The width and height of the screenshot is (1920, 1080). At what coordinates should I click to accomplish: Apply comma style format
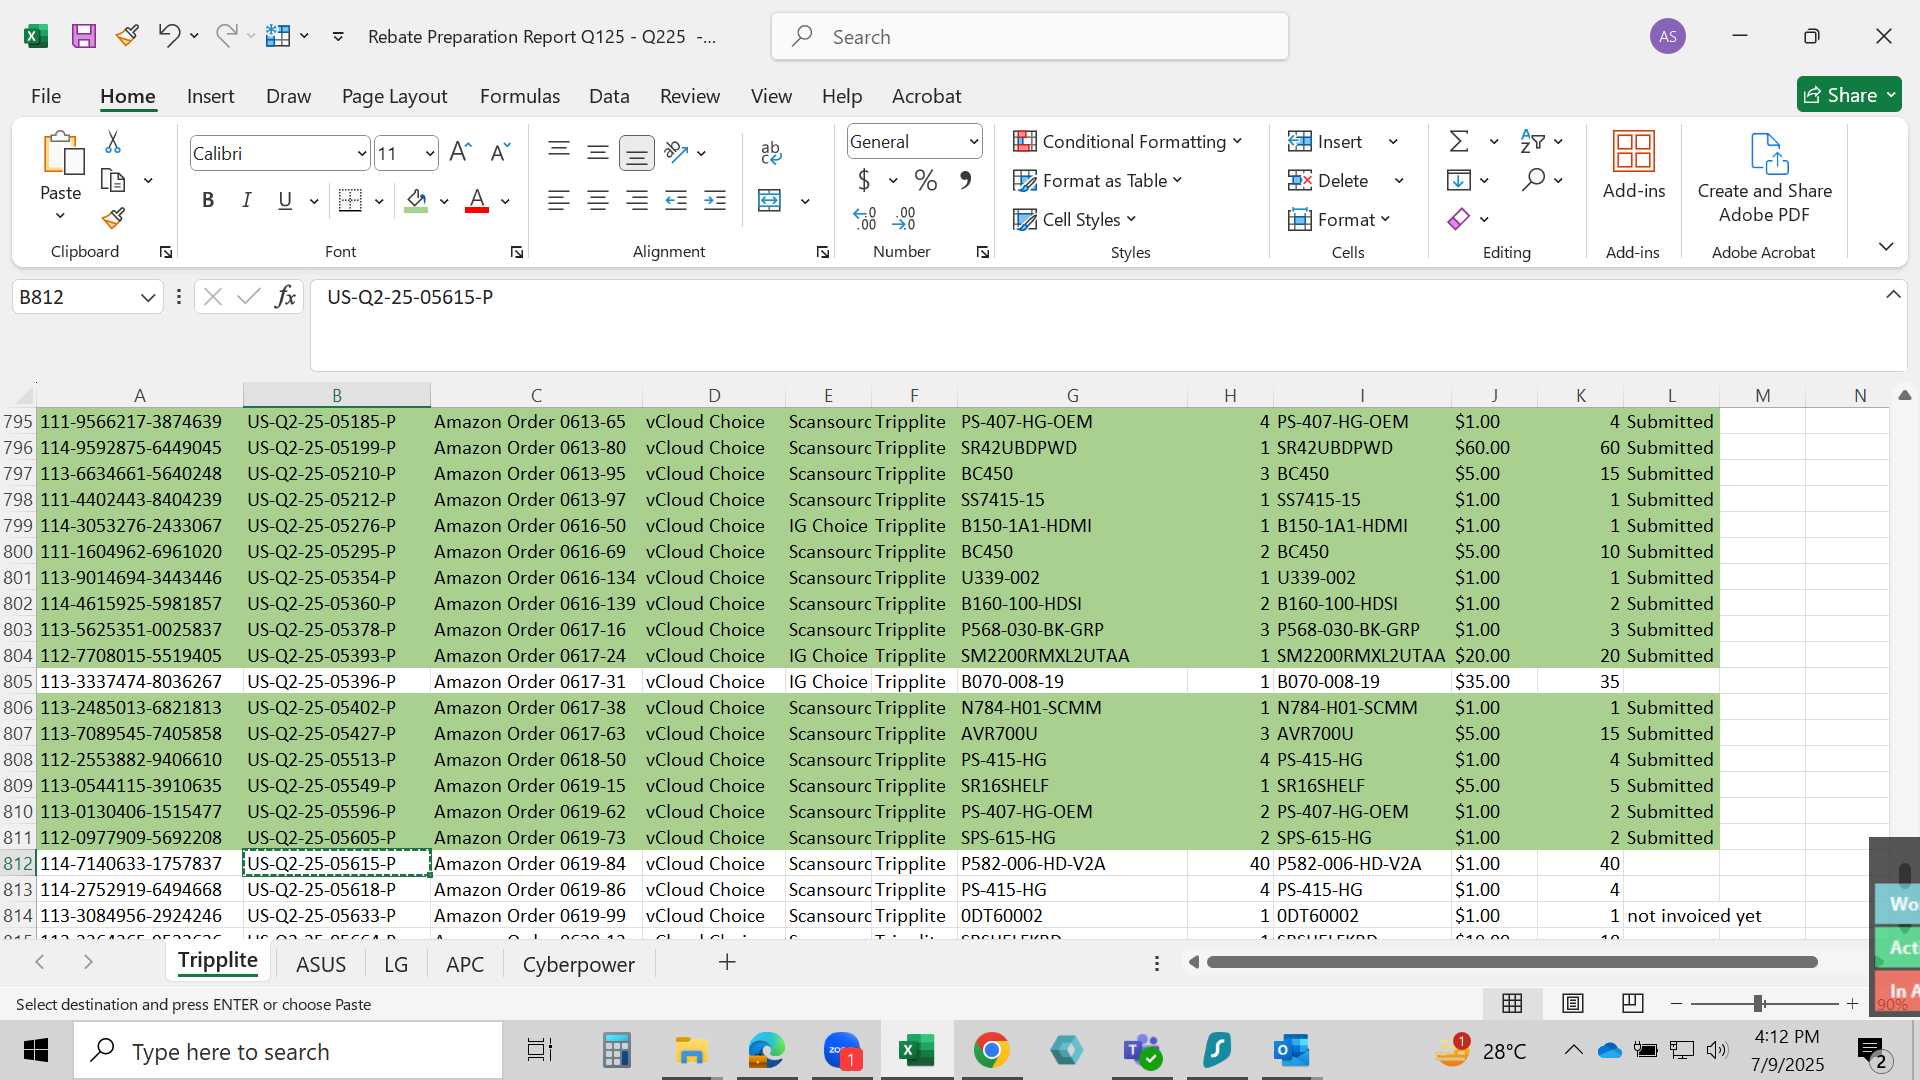pos(965,180)
